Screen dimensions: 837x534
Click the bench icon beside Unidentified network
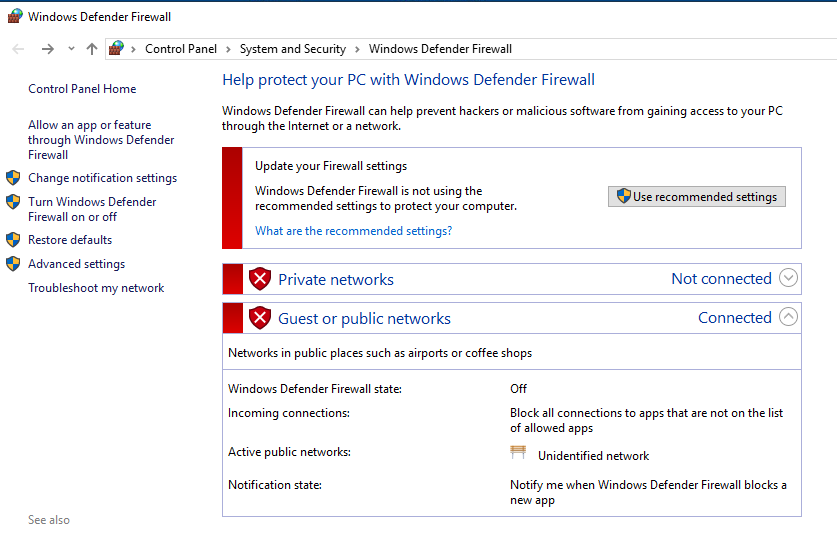[518, 453]
